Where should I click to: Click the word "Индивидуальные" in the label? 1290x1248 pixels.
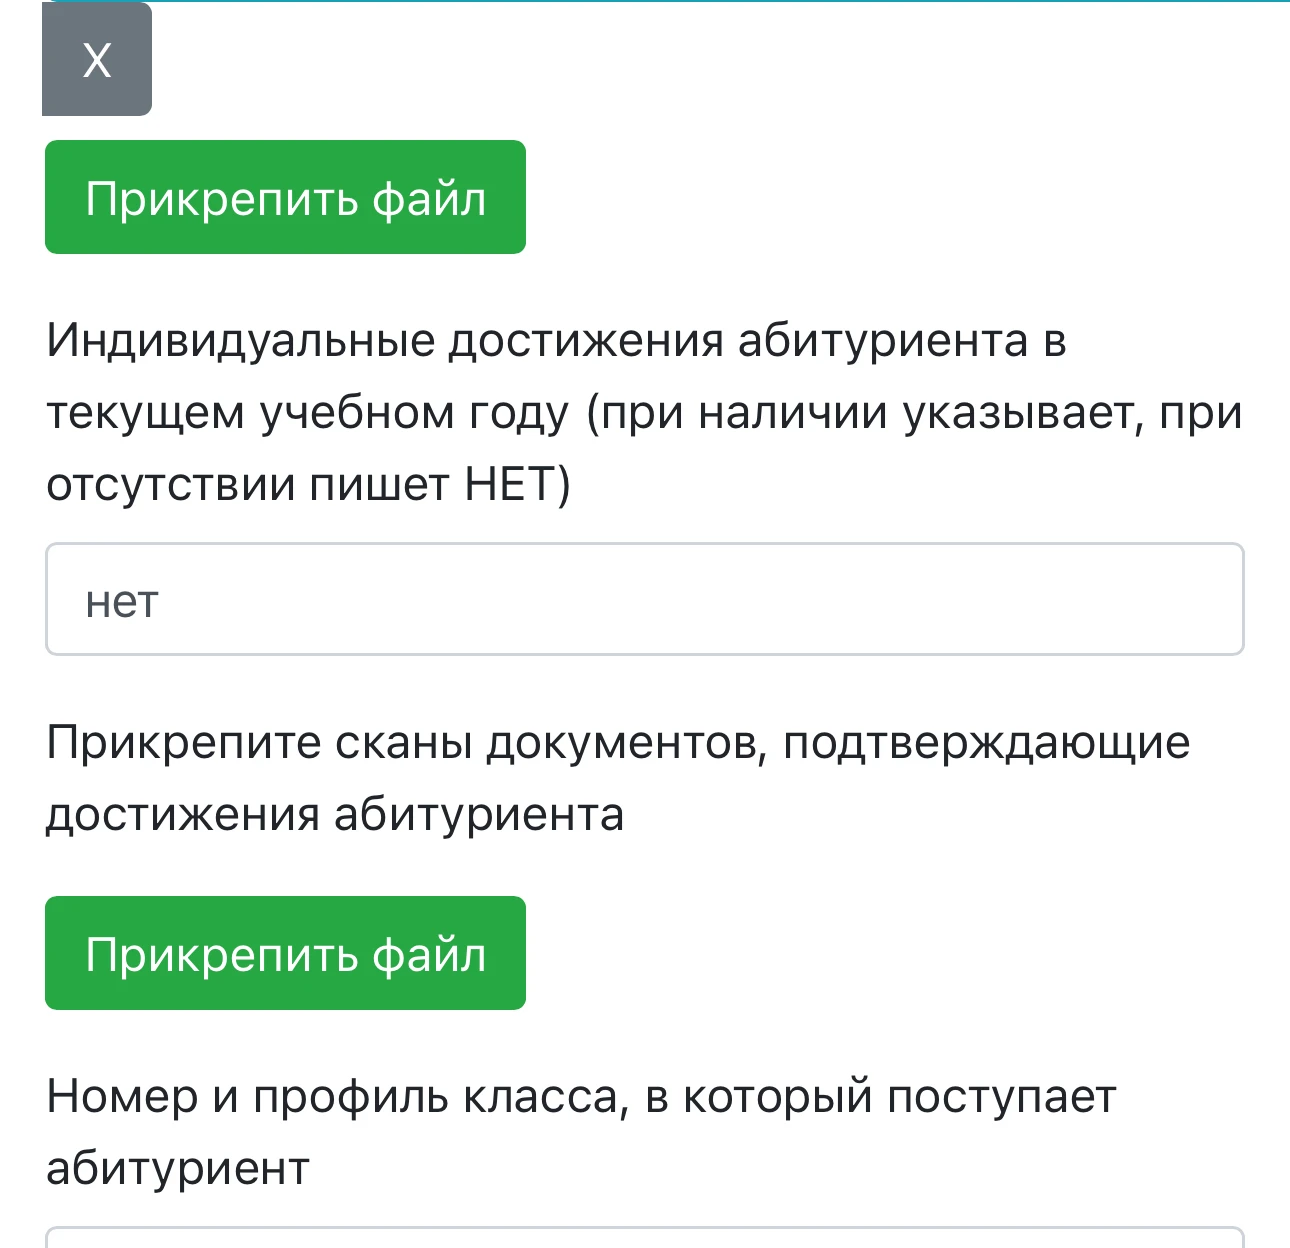pos(240,341)
